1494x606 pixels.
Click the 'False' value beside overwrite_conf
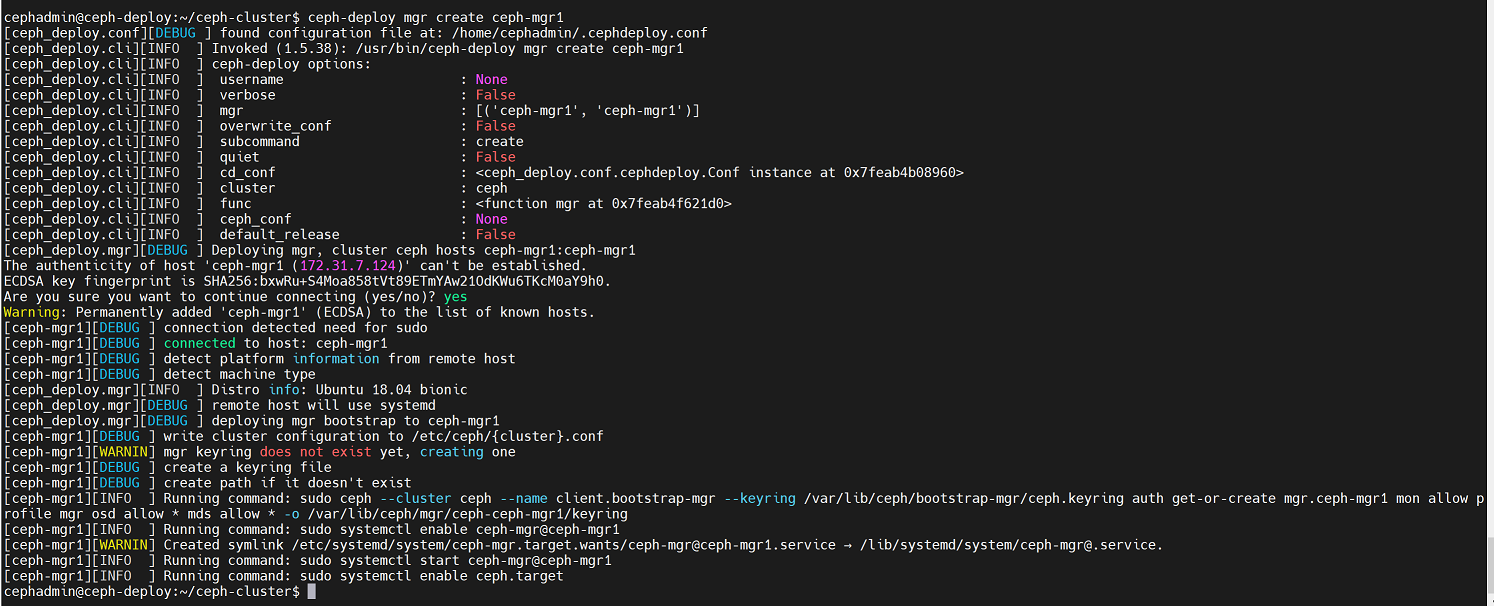495,126
